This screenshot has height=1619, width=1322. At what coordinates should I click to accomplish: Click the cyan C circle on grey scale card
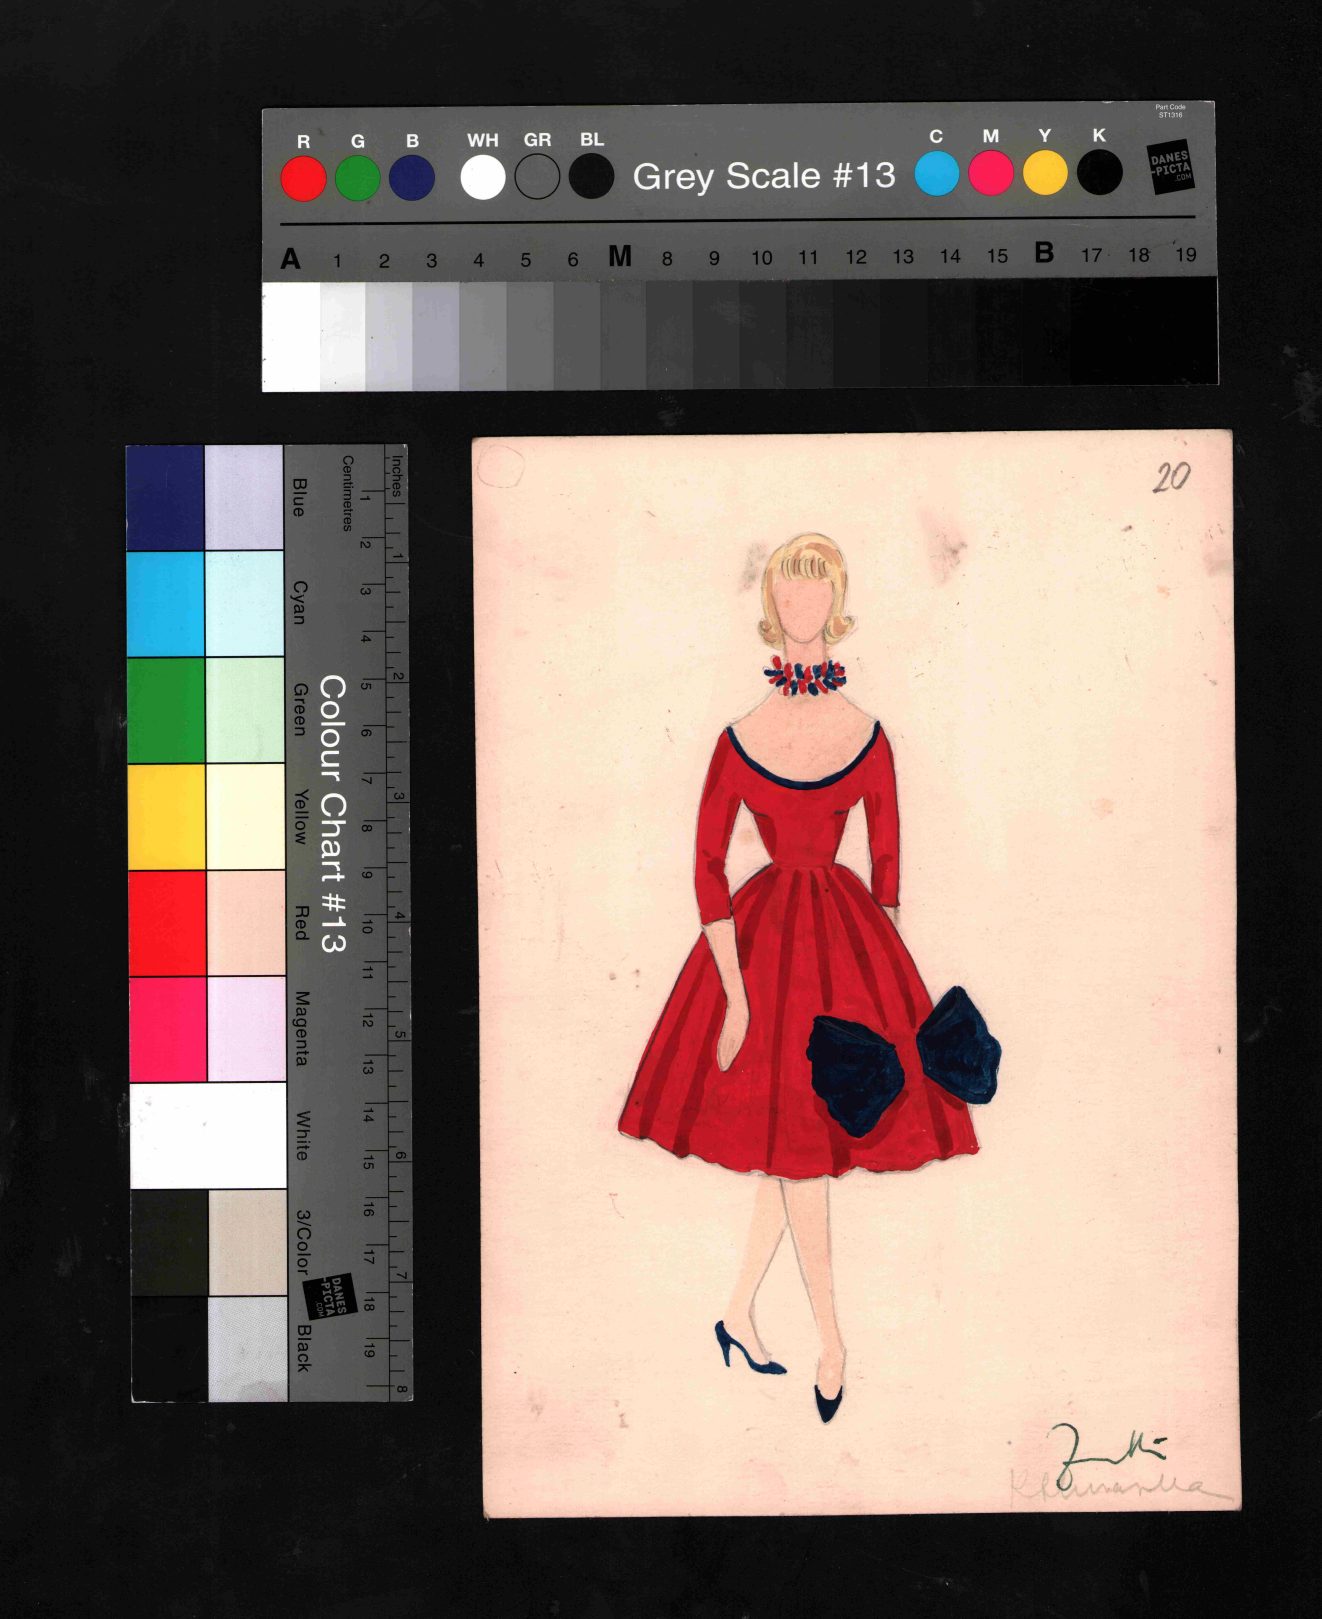936,174
